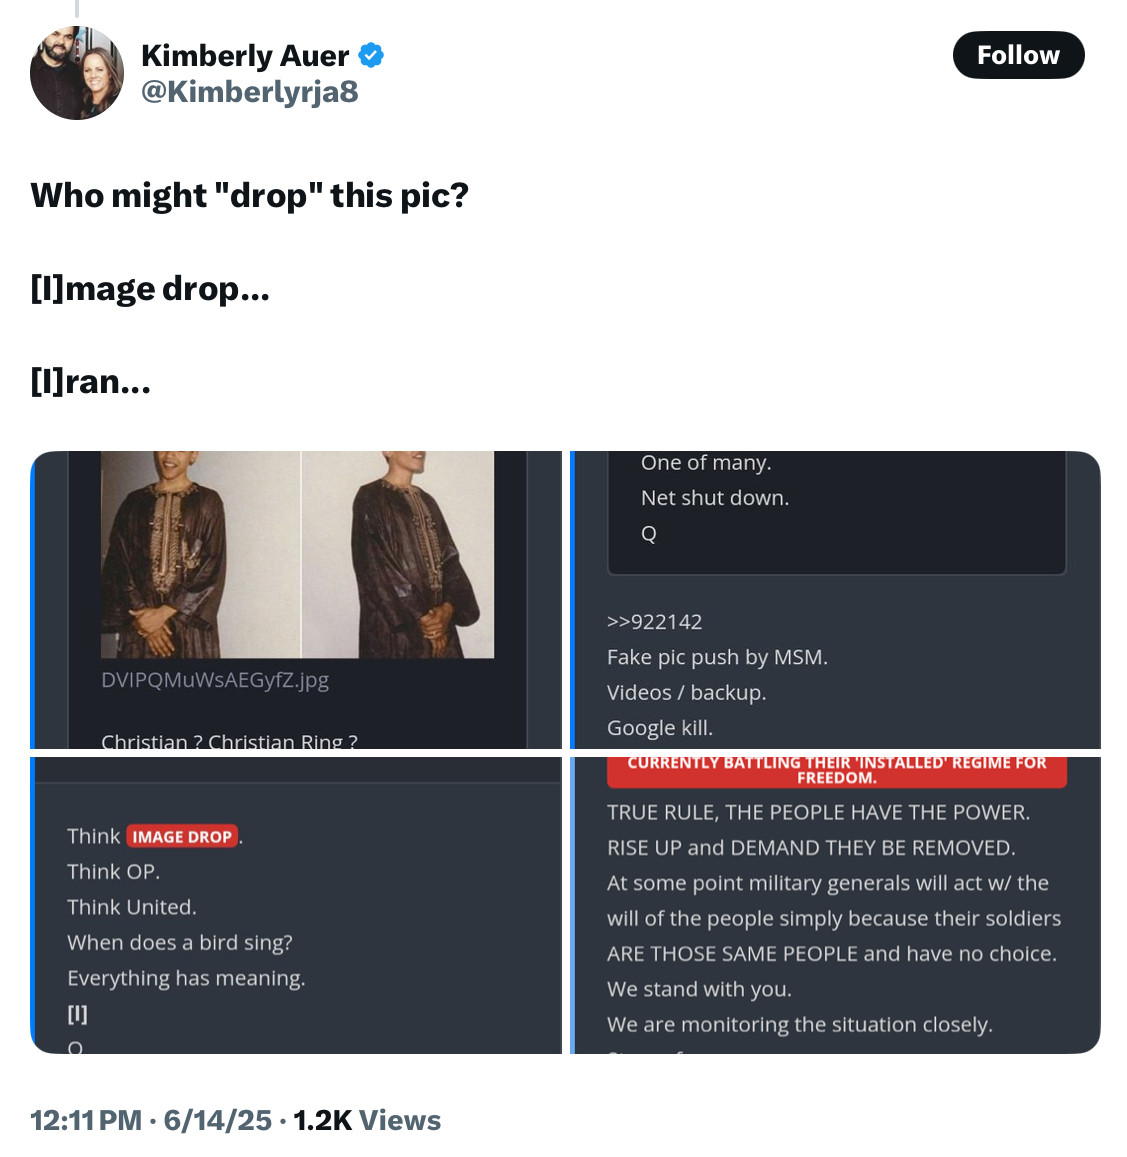The width and height of the screenshot is (1127, 1157).
Task: Click the red CURRENTLY BATTLING banner
Action: [836, 770]
